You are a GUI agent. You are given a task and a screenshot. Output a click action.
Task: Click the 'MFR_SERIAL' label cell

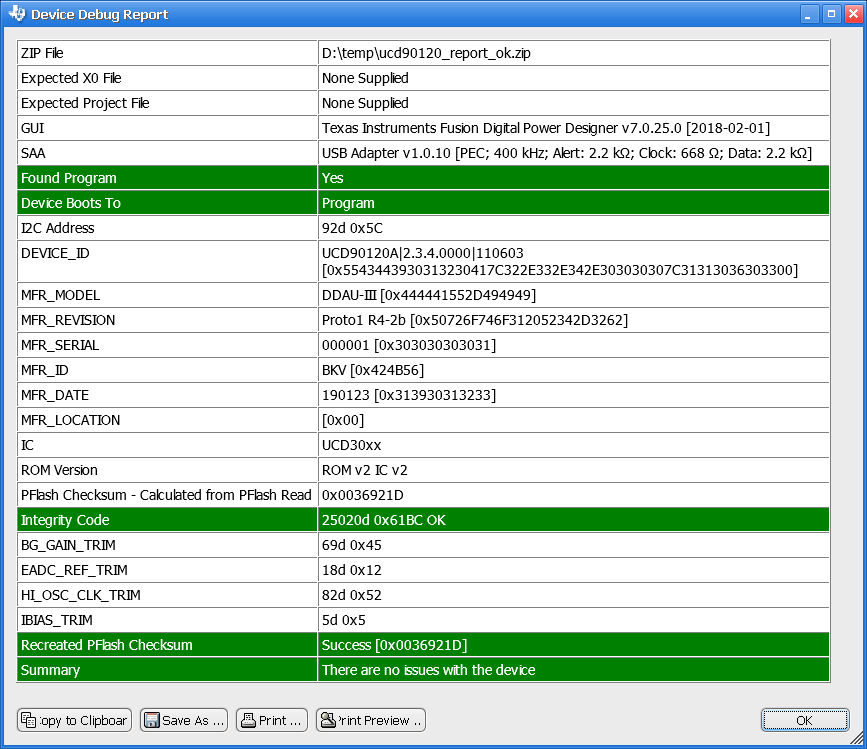(167, 345)
